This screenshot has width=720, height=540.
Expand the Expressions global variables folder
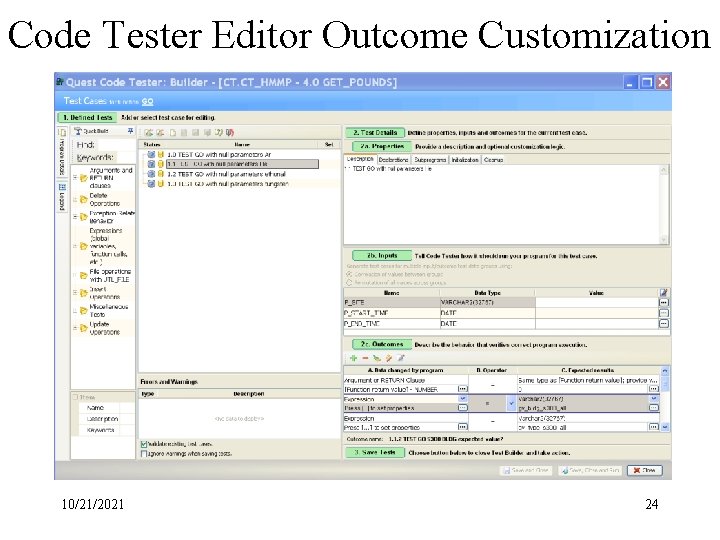pos(75,246)
